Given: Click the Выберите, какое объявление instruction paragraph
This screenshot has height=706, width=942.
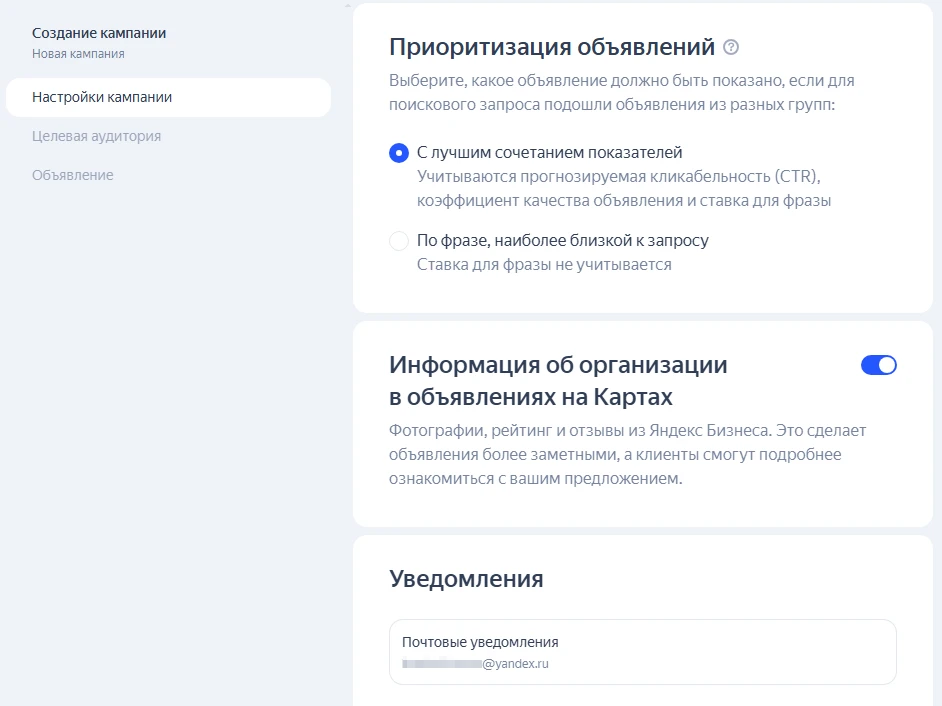Looking at the screenshot, I should click(x=620, y=91).
